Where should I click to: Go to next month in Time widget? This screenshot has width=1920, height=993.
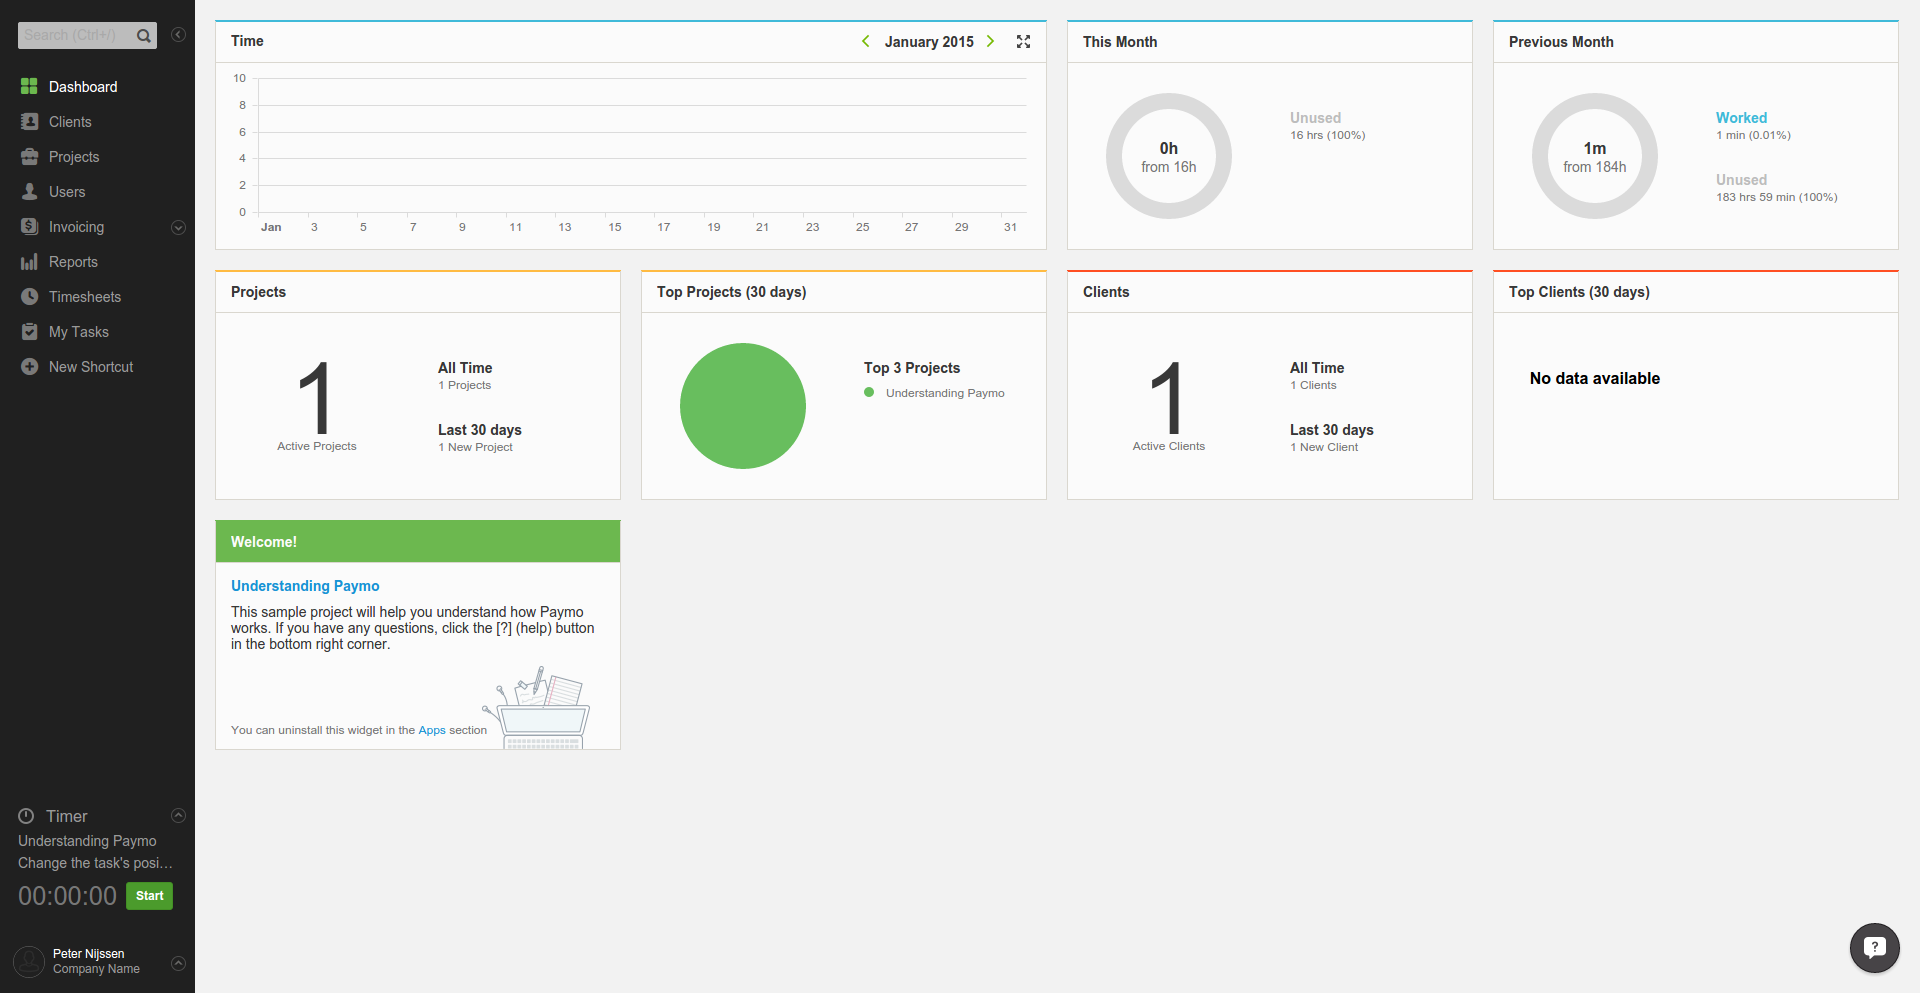(990, 41)
